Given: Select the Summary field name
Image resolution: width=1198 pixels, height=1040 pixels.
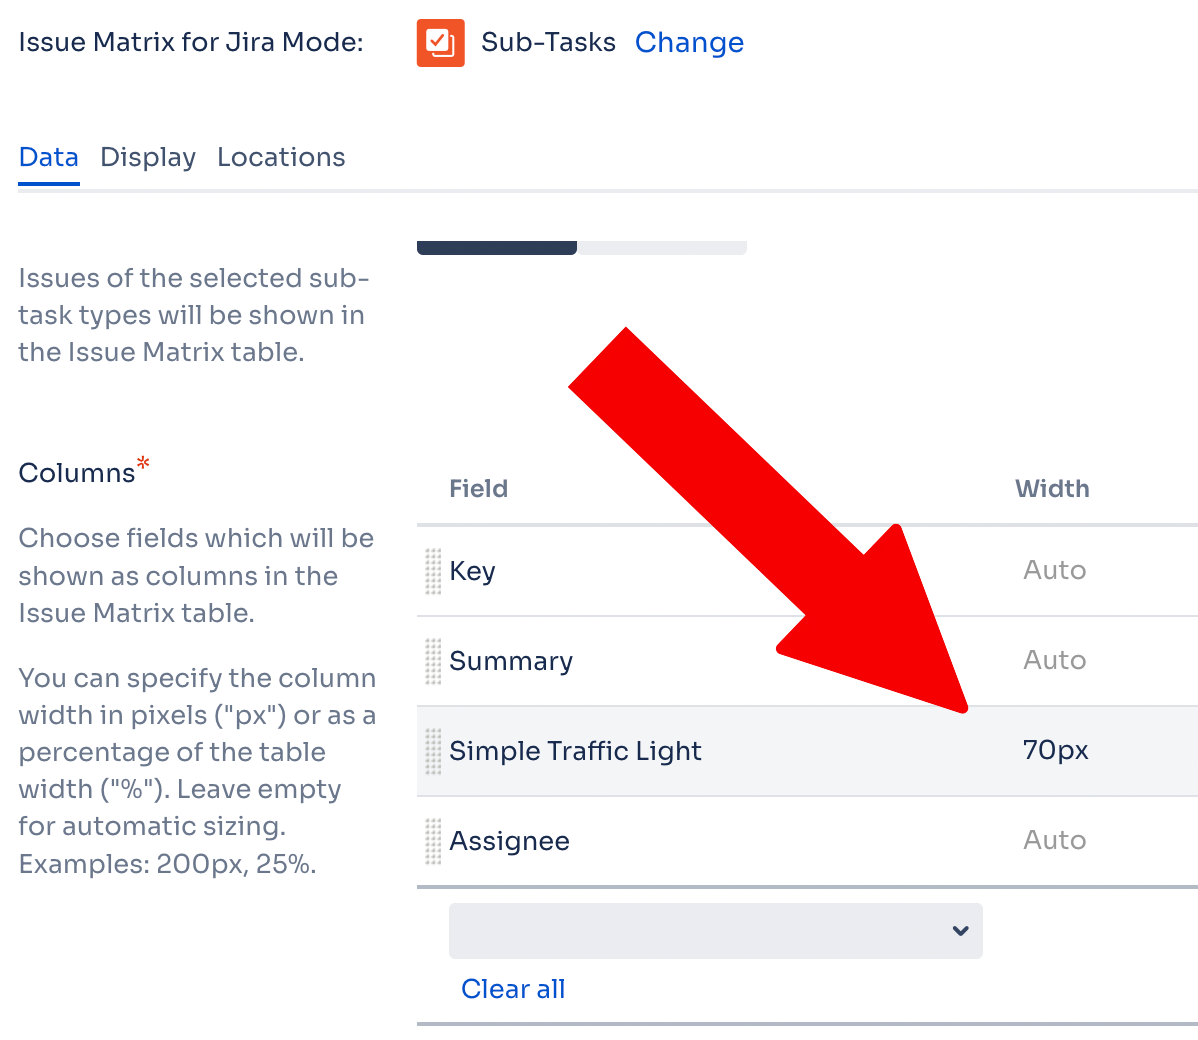Looking at the screenshot, I should 511,661.
